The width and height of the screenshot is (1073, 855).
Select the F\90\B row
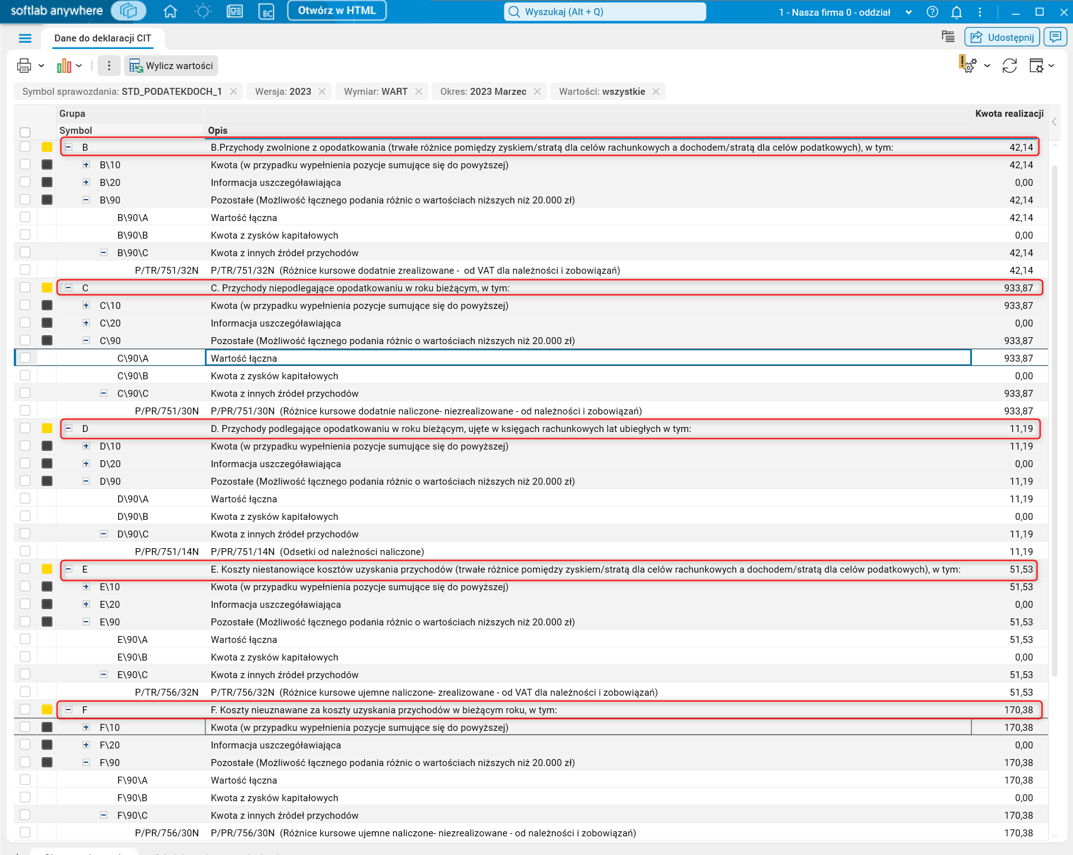click(x=531, y=797)
